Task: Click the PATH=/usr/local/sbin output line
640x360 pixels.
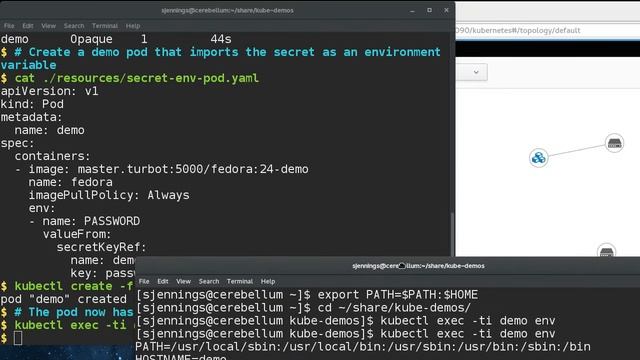Action: pyautogui.click(x=363, y=347)
